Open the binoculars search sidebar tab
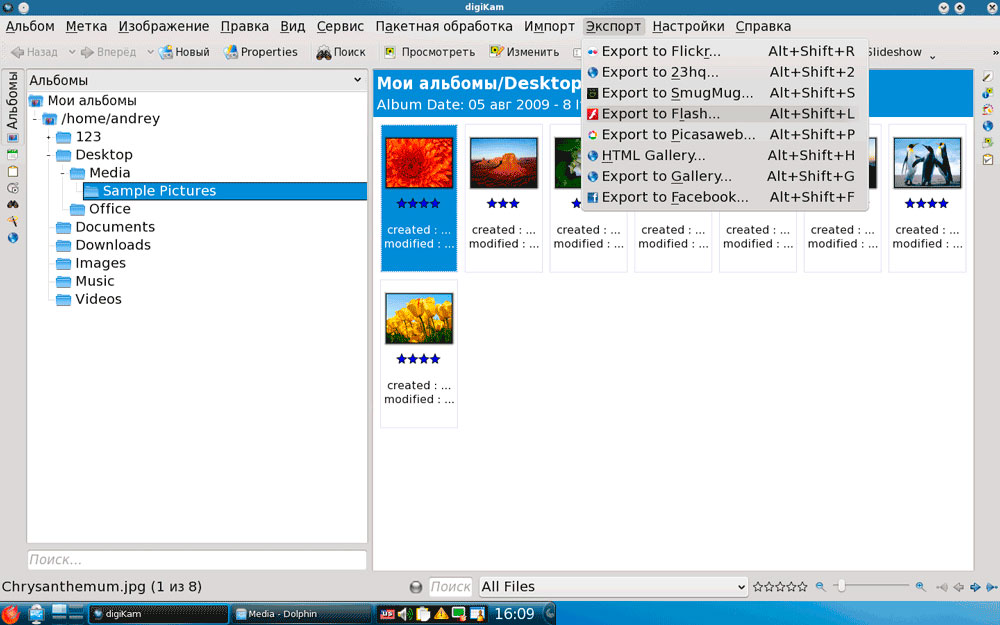 [x=13, y=204]
